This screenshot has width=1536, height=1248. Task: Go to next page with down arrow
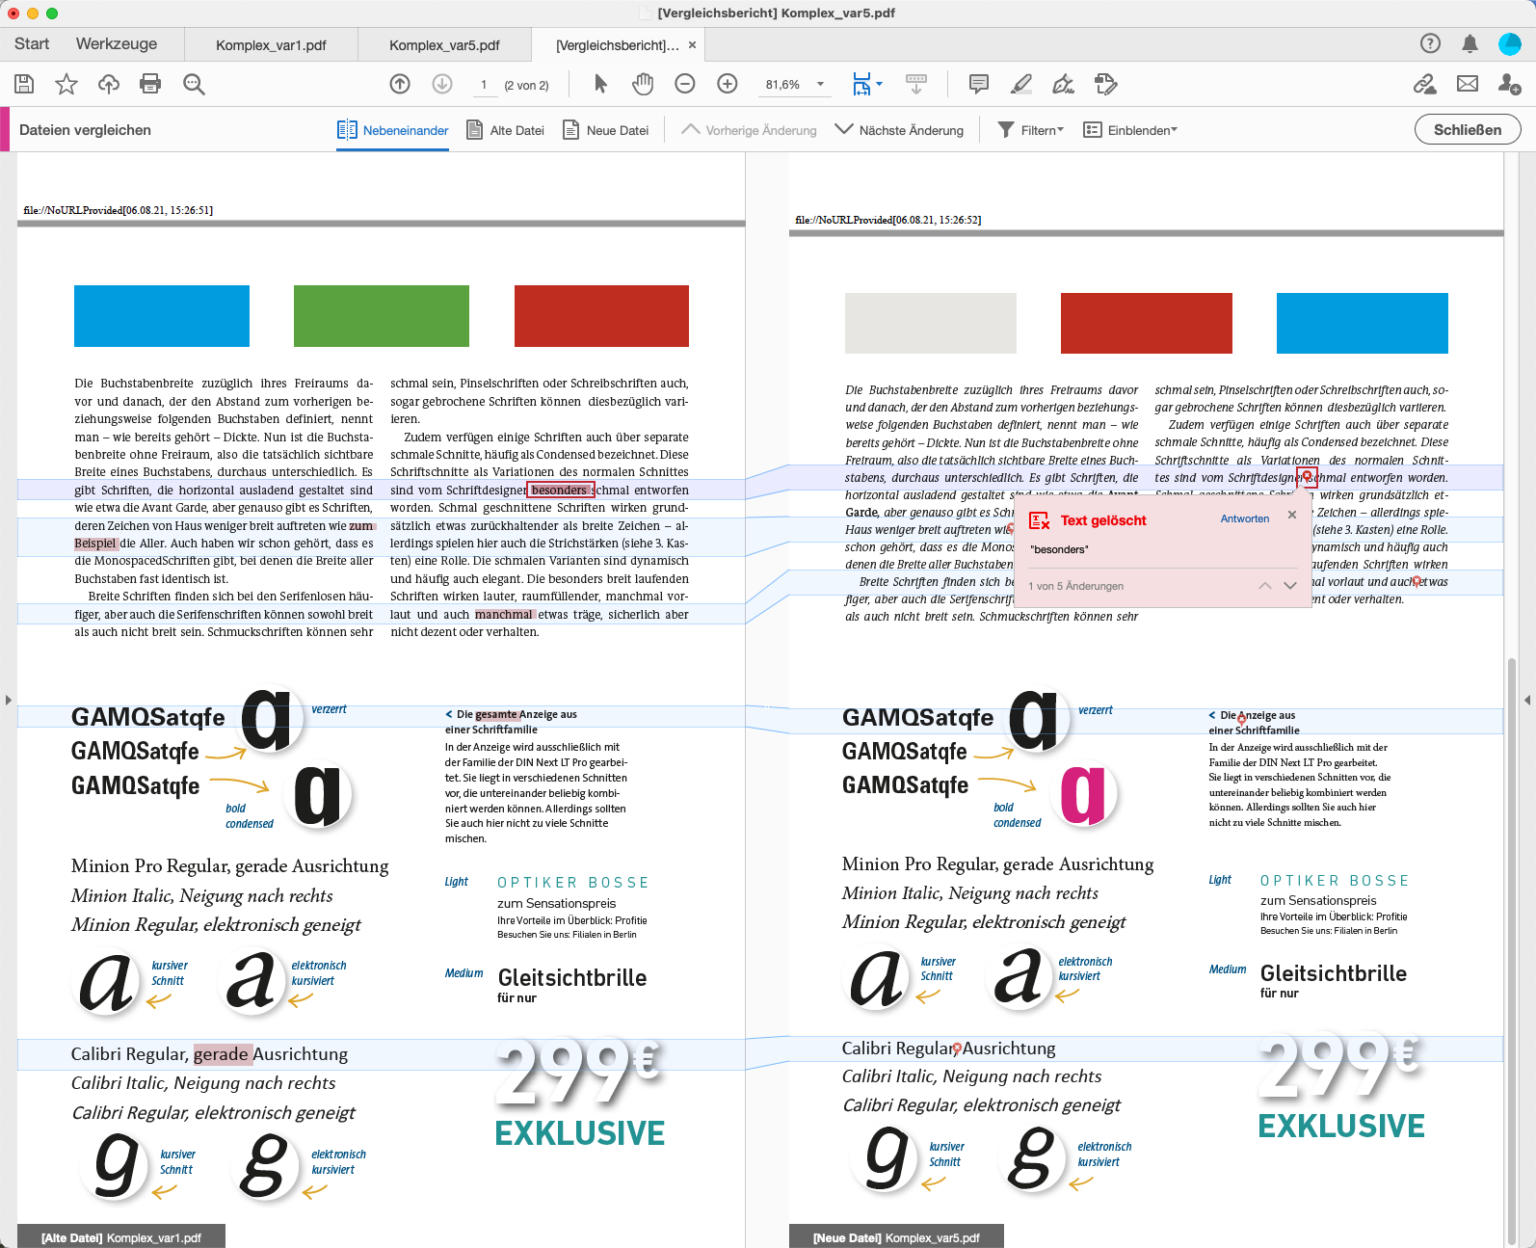click(x=442, y=85)
